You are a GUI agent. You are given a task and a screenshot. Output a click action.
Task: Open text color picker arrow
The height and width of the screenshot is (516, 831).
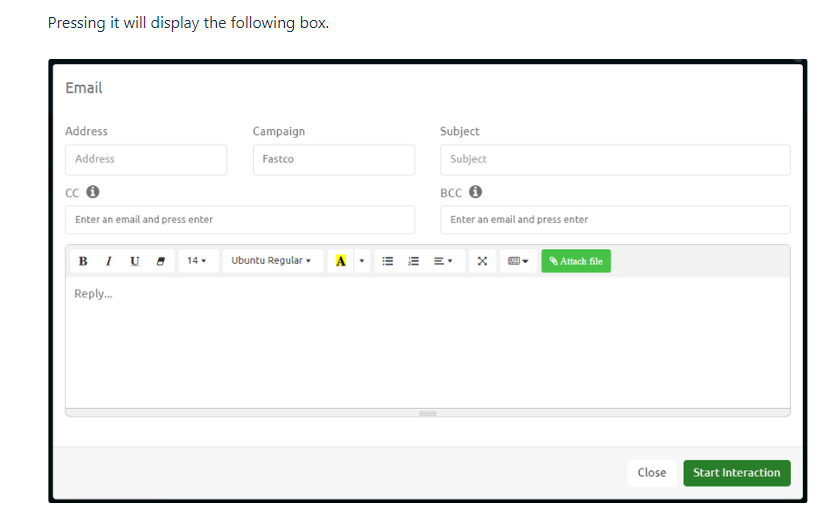[361, 261]
